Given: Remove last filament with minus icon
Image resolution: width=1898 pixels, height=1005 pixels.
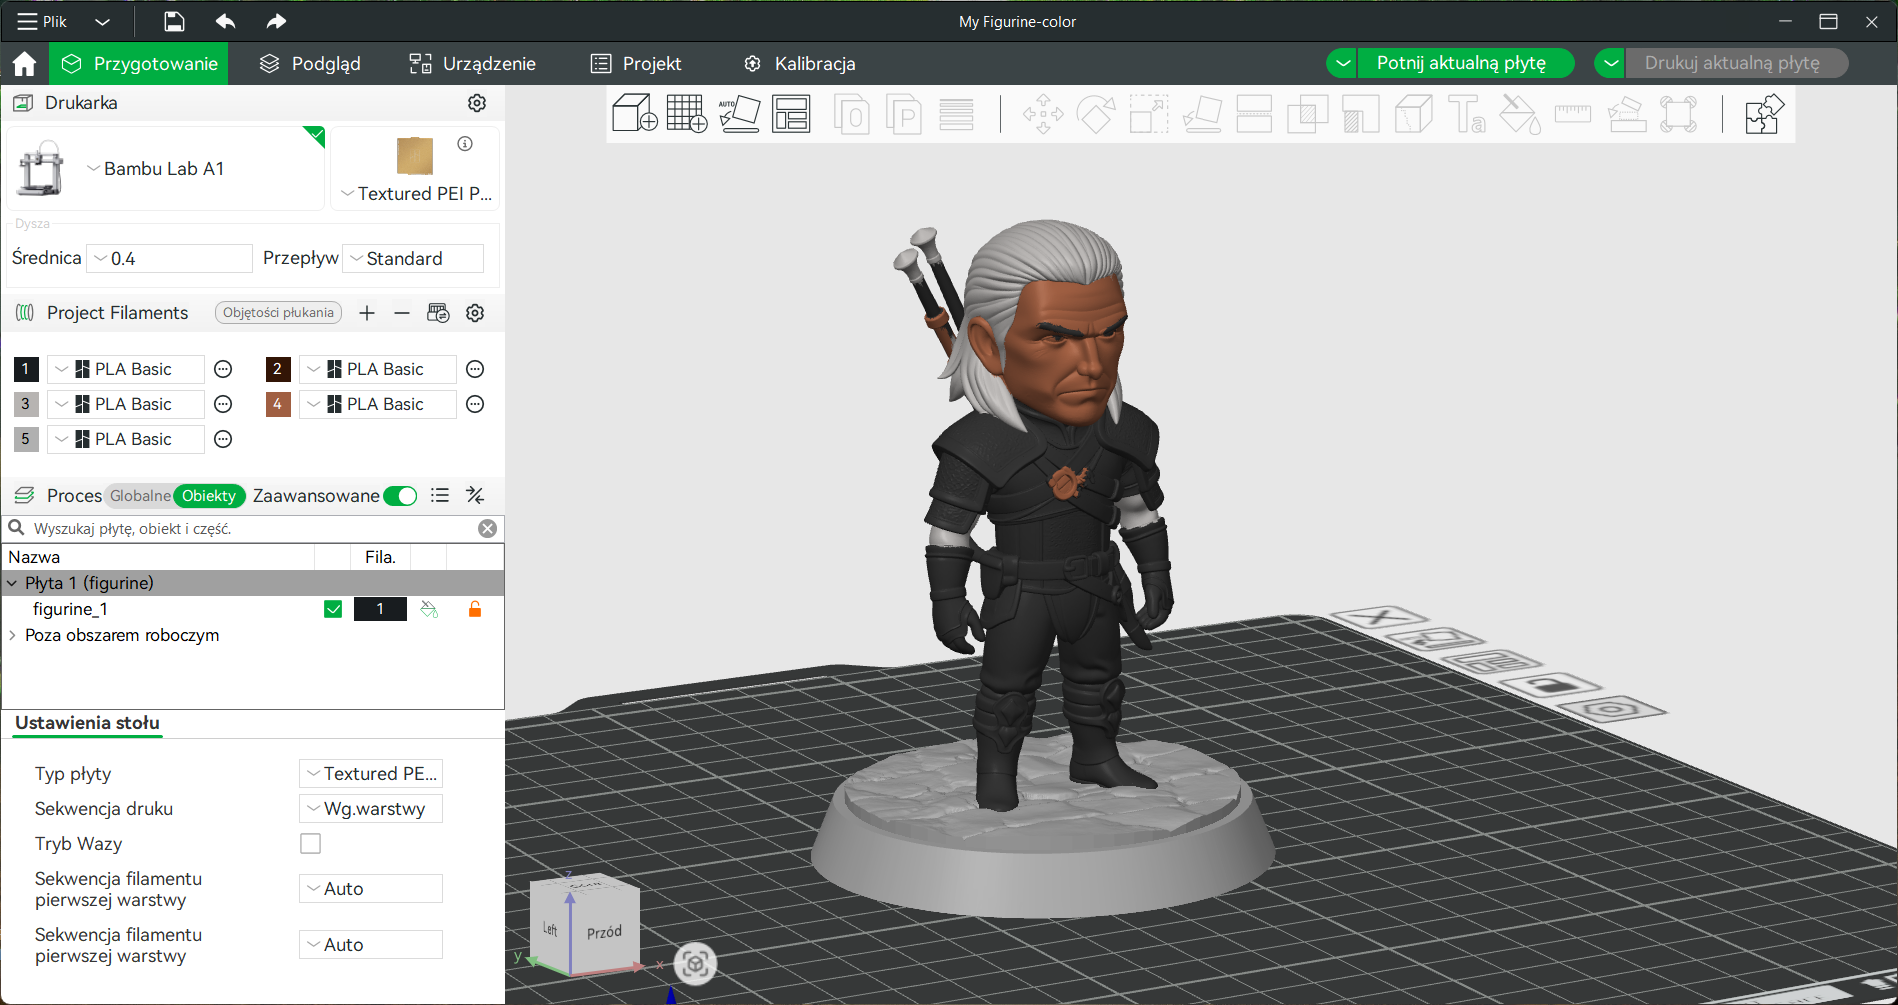Looking at the screenshot, I should tap(402, 313).
